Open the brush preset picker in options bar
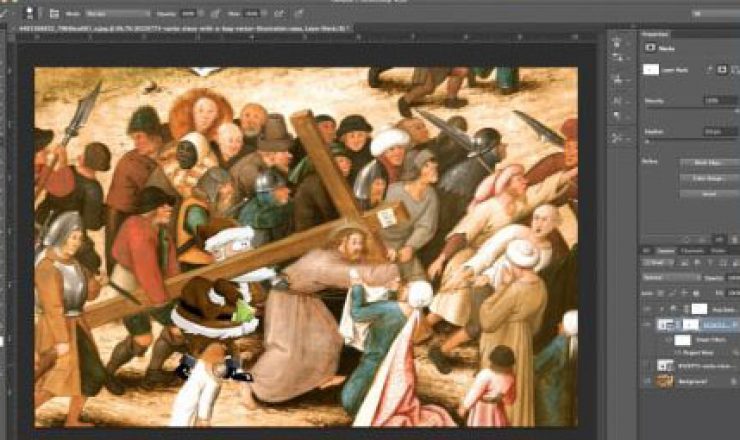Screen dimensions: 740x440 point(29,14)
